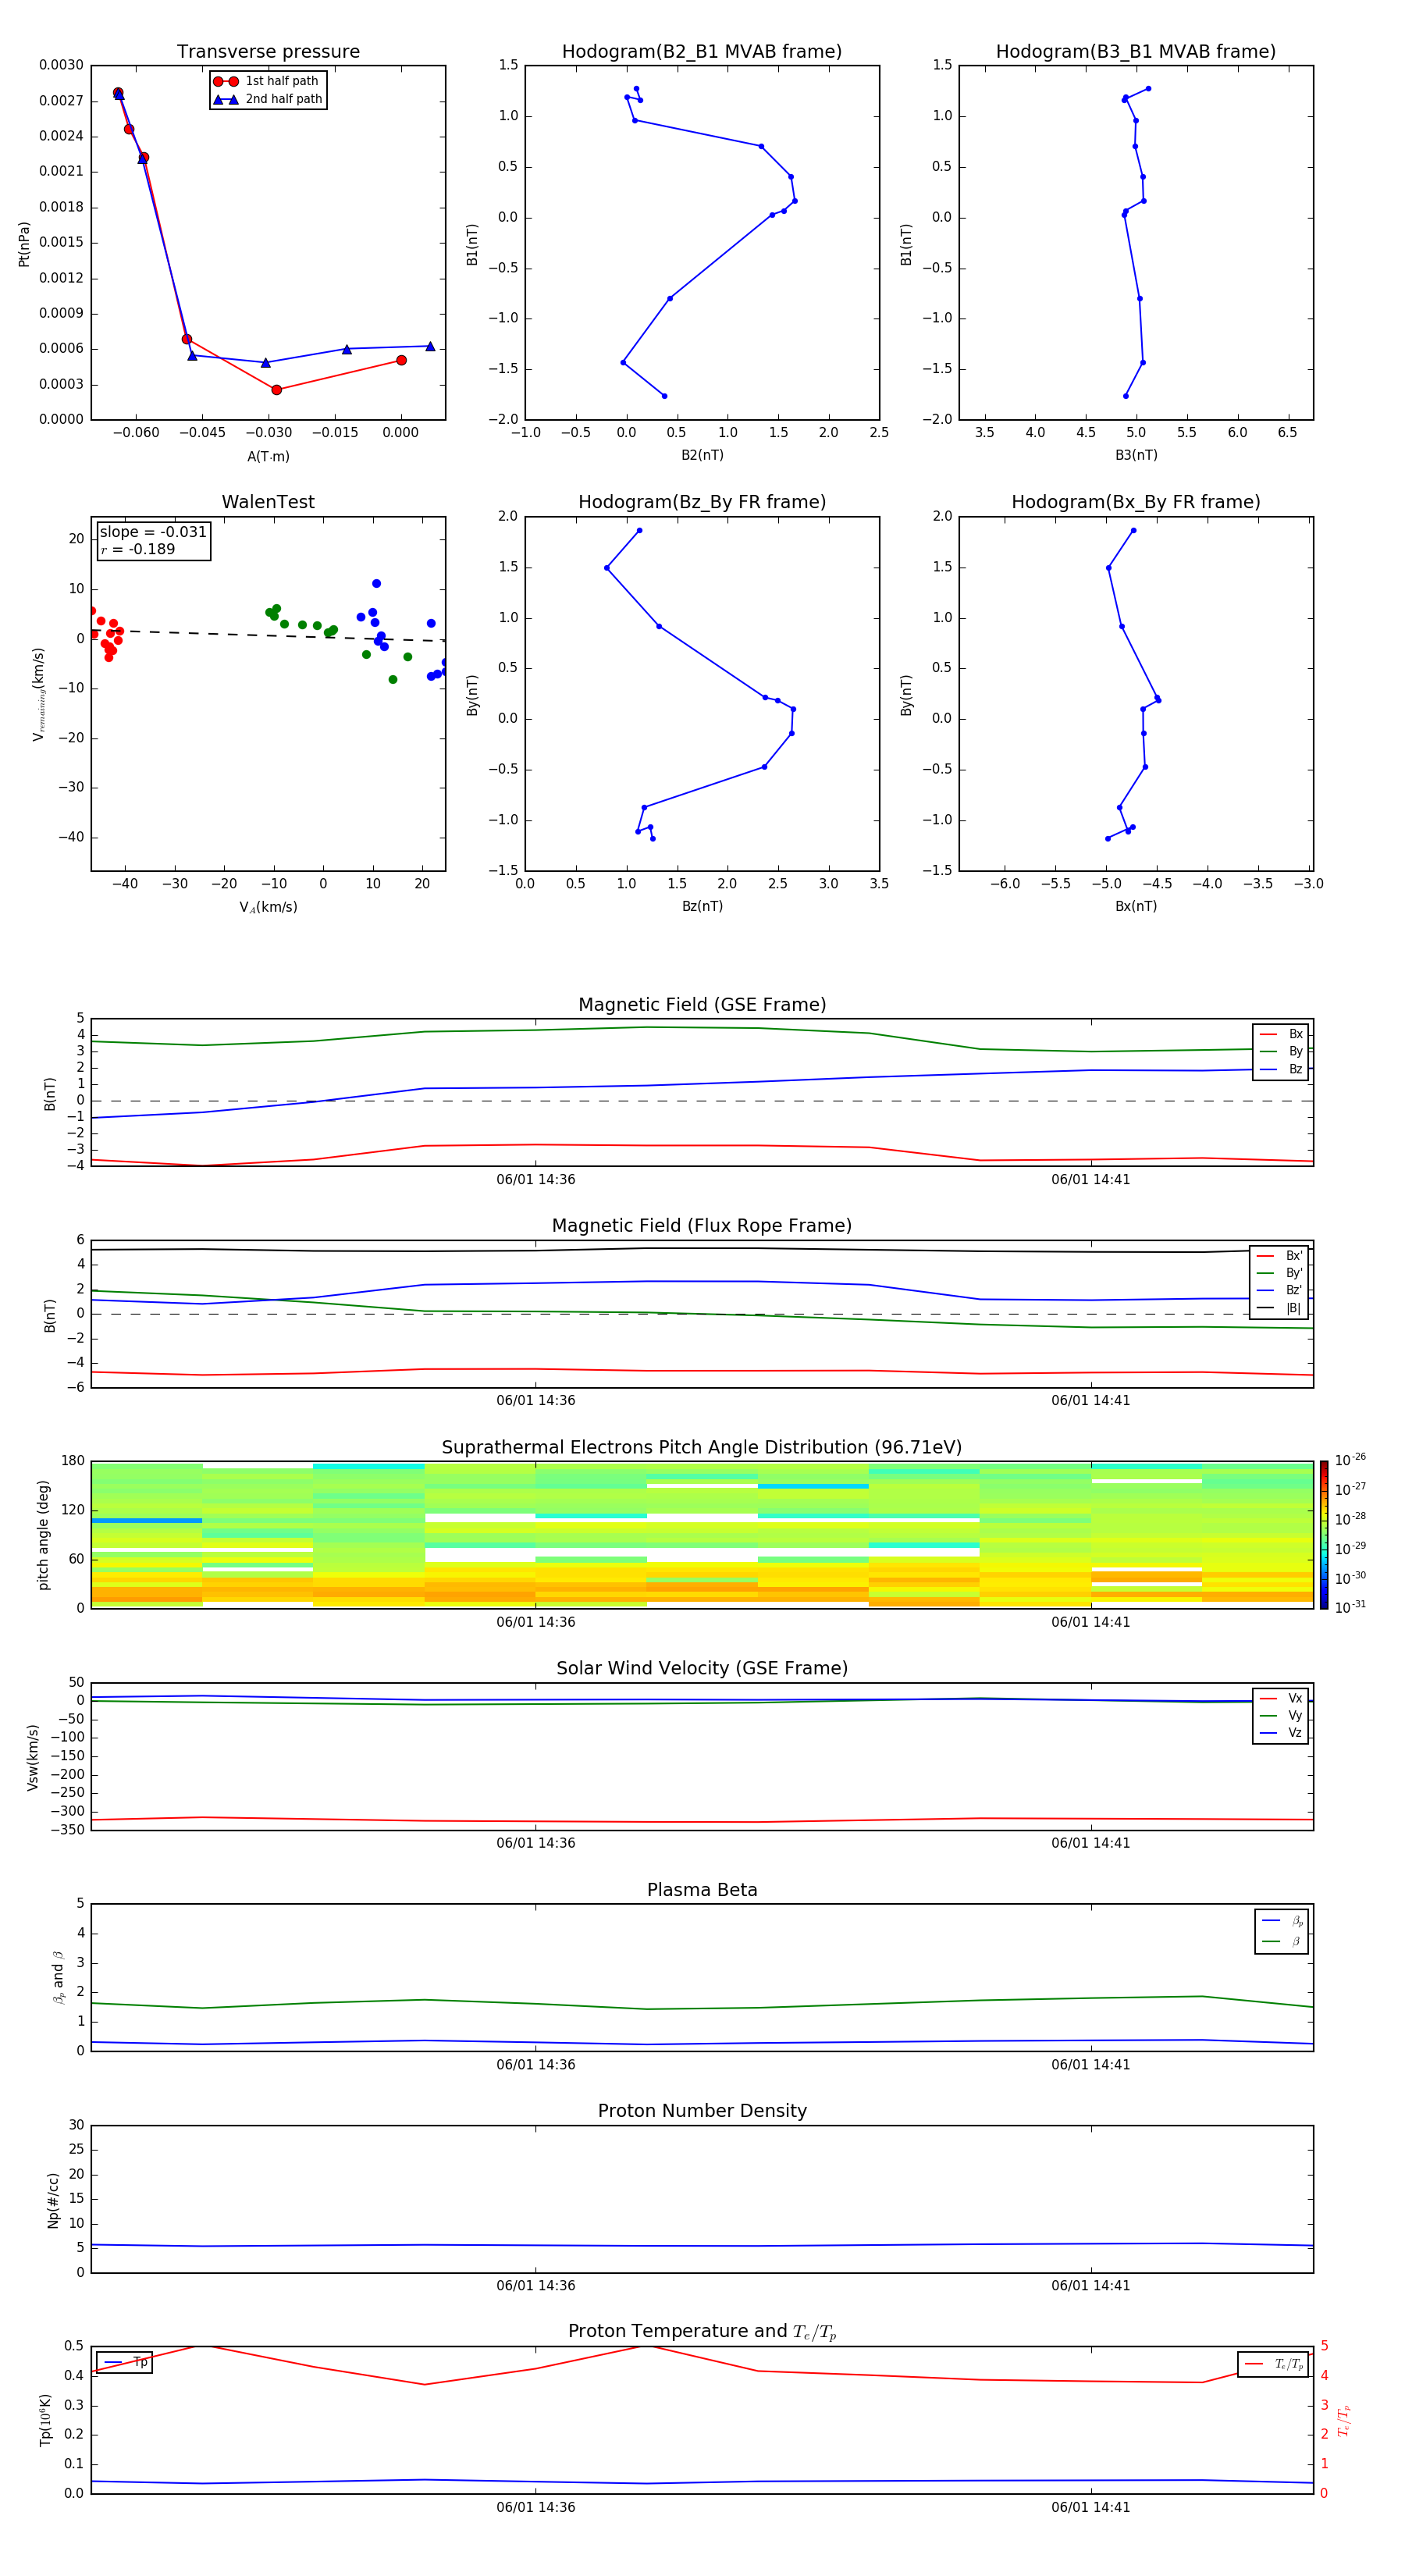Viewport: 1405px width, 2576px height.
Task: Click the pitch angle colorbar scale
Action: 1324,1535
